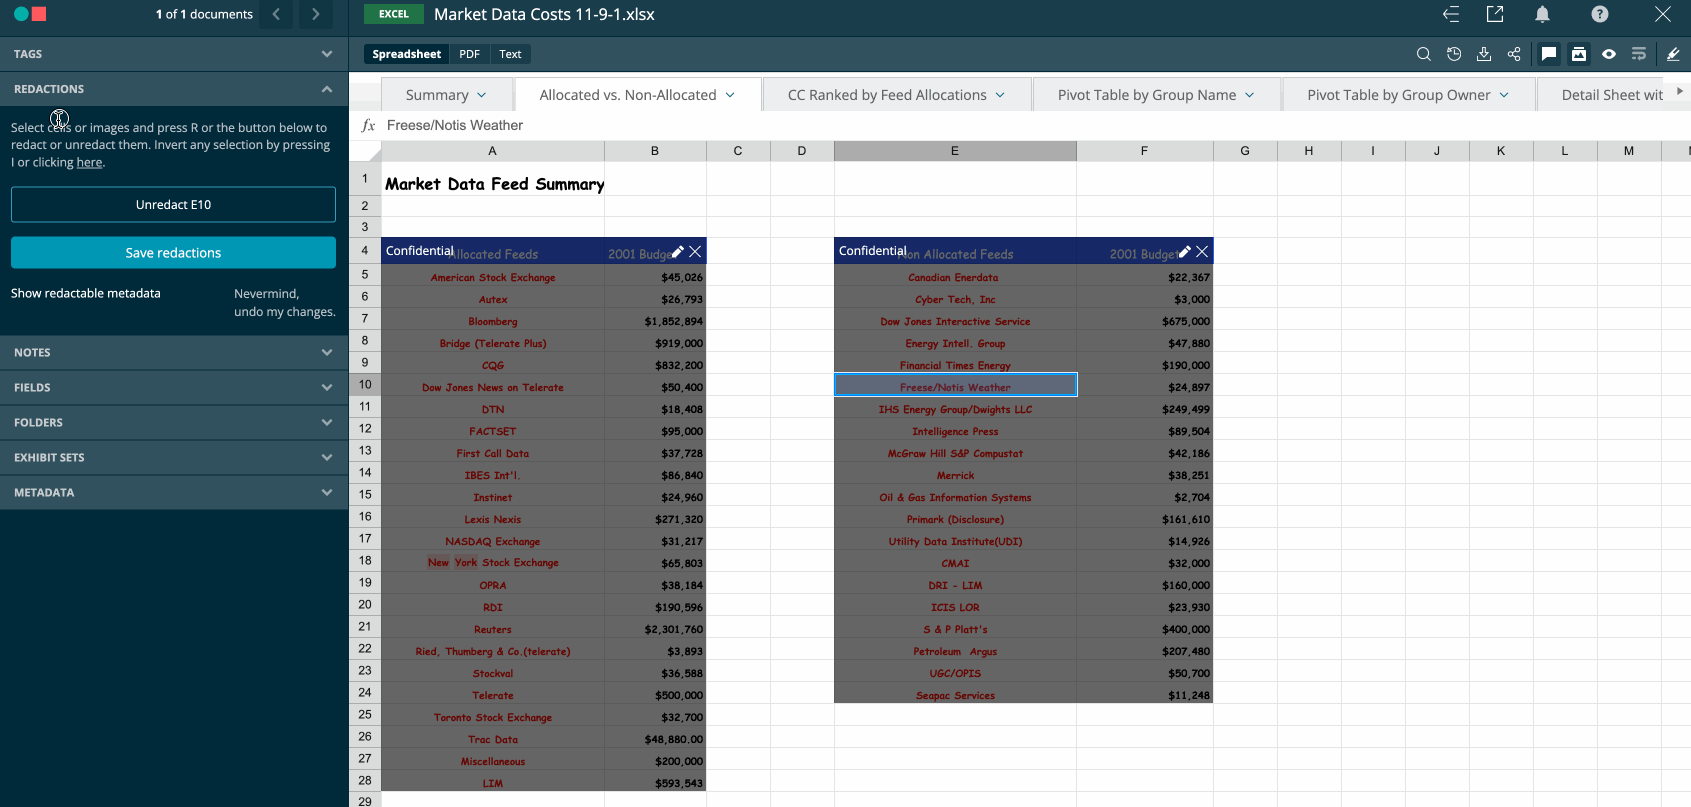Click the fx formula icon

[x=368, y=125]
